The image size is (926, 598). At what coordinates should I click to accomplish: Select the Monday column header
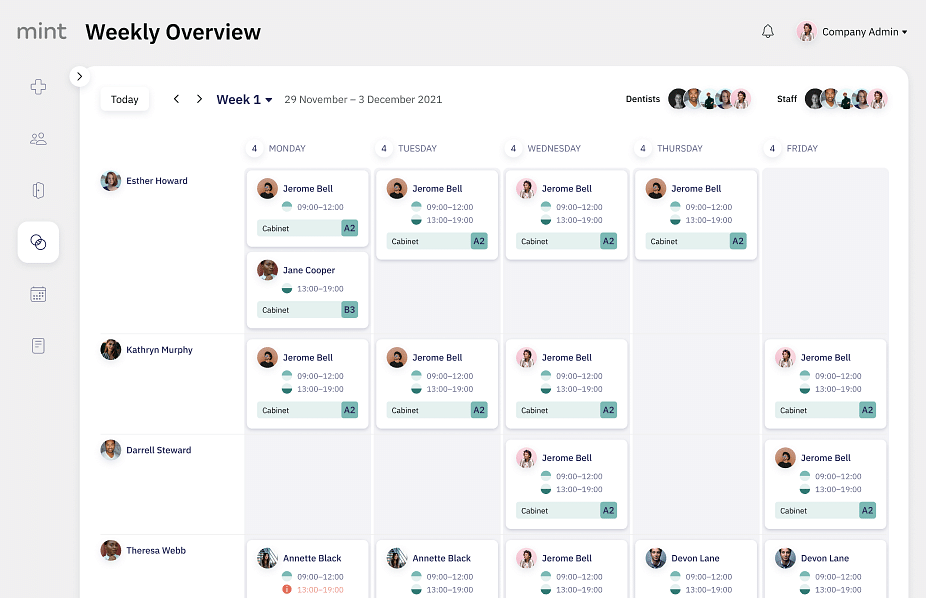click(287, 148)
